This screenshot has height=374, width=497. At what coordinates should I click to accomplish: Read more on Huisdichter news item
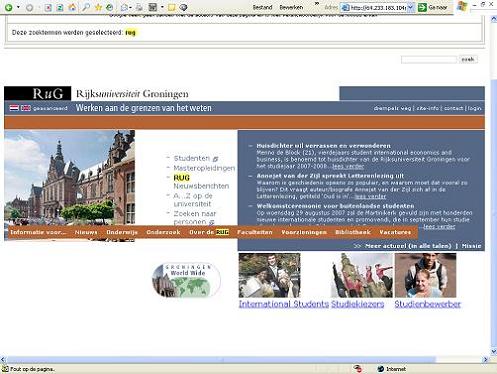tap(348, 166)
